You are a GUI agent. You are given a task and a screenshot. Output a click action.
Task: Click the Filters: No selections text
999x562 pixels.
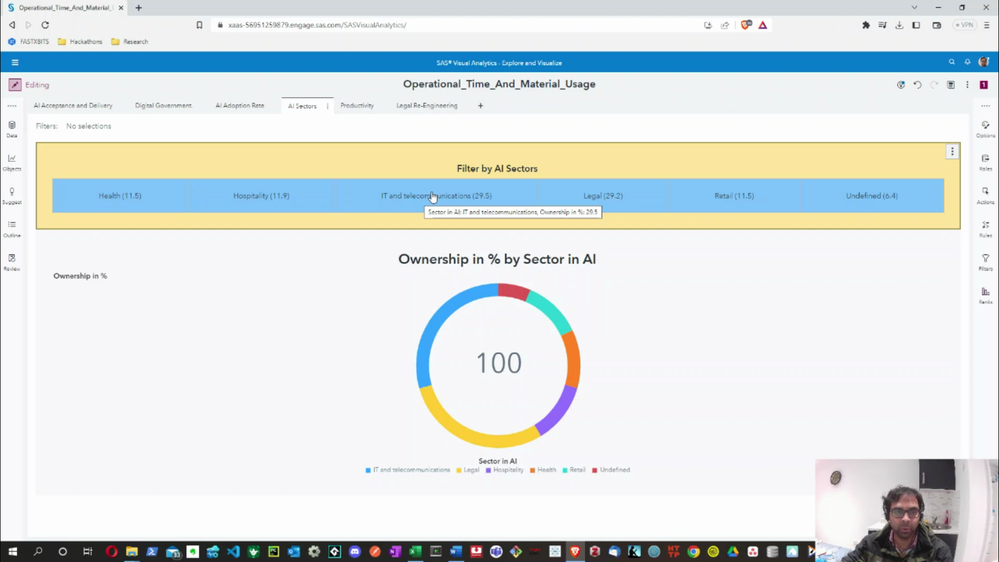tap(73, 126)
